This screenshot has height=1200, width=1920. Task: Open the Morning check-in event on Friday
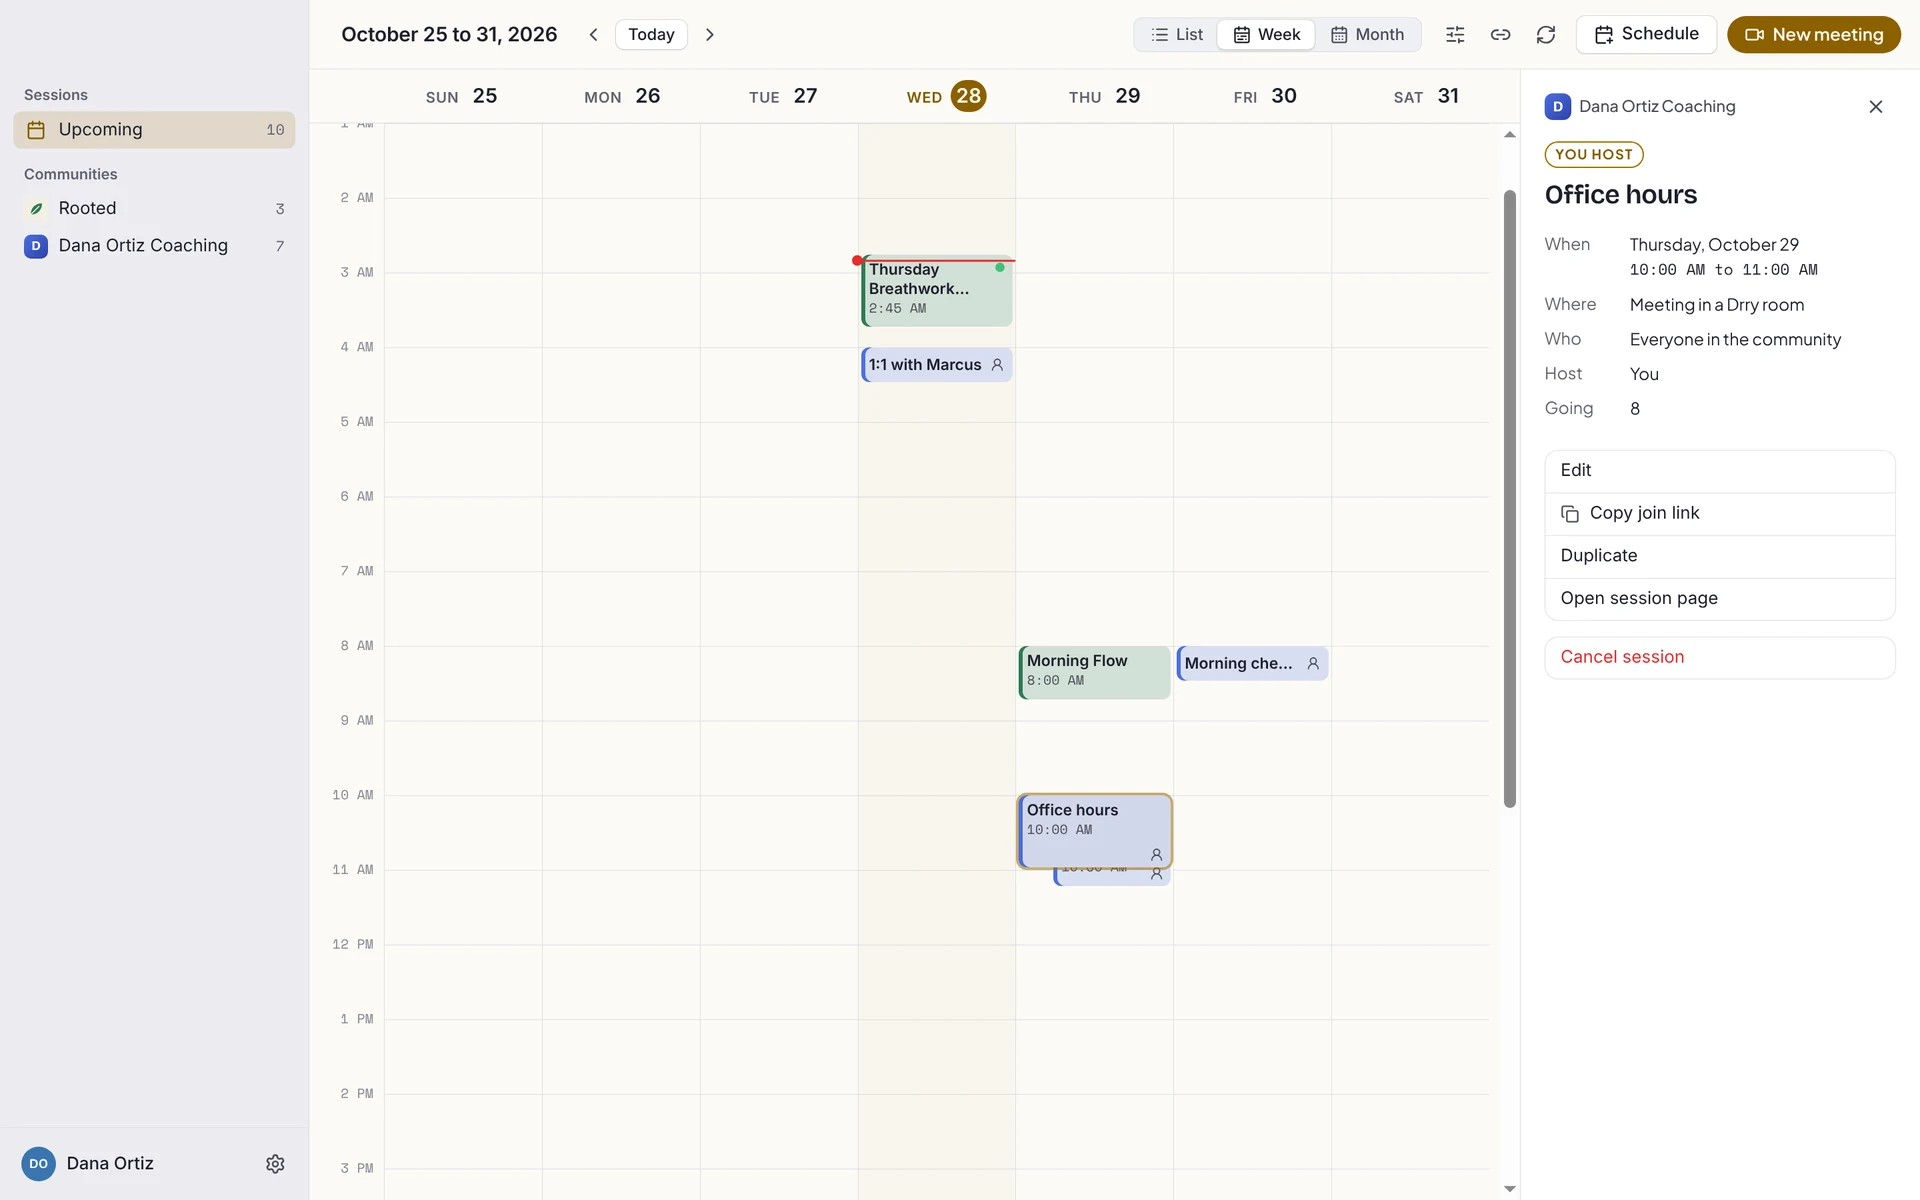(x=1252, y=663)
